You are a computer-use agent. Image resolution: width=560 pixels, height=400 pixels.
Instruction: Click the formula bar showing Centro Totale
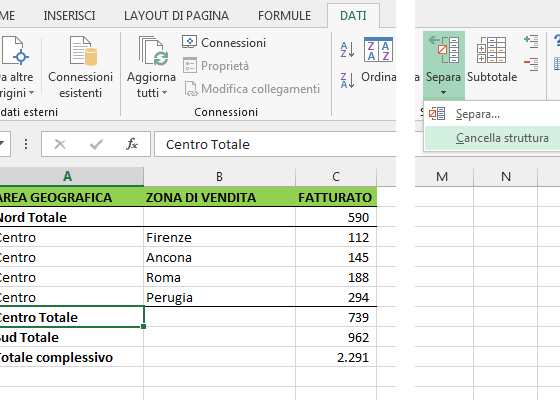[x=275, y=144]
